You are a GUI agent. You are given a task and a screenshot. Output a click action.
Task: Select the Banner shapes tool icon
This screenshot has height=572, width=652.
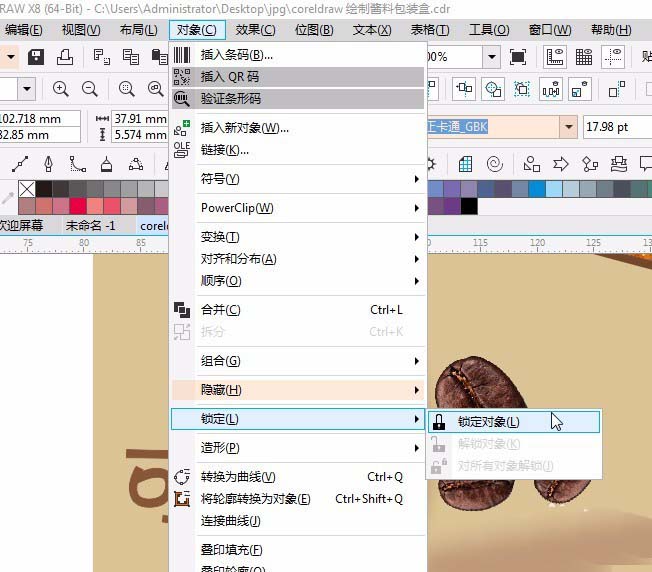click(x=619, y=164)
